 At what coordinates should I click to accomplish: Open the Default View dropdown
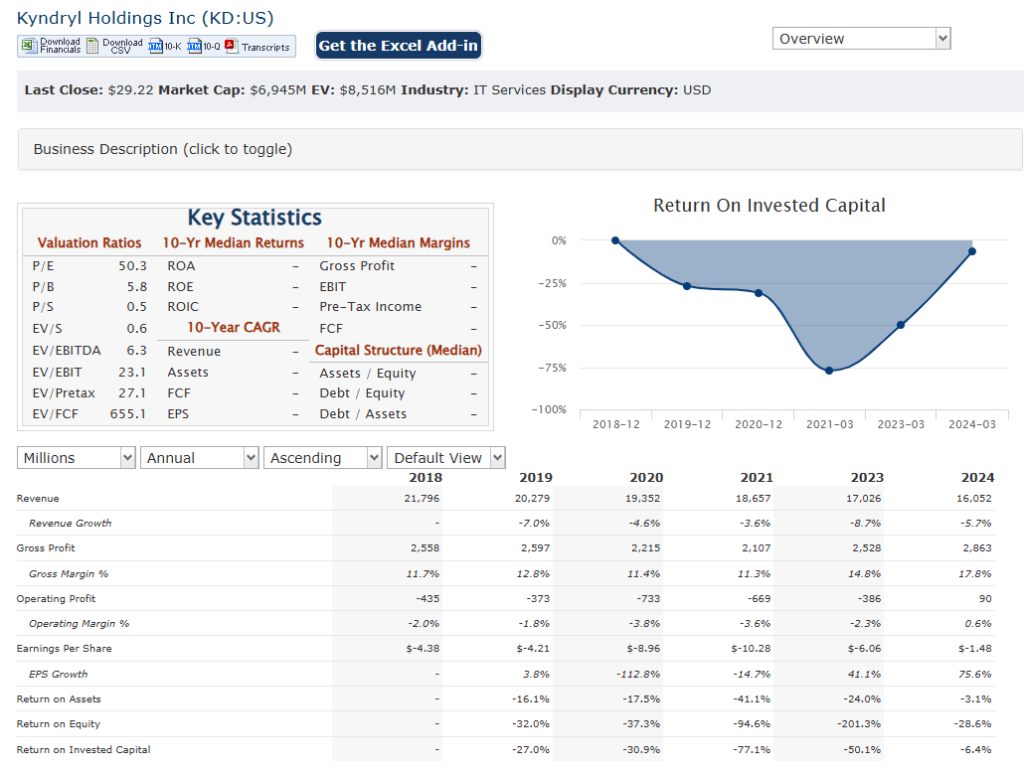[x=446, y=458]
